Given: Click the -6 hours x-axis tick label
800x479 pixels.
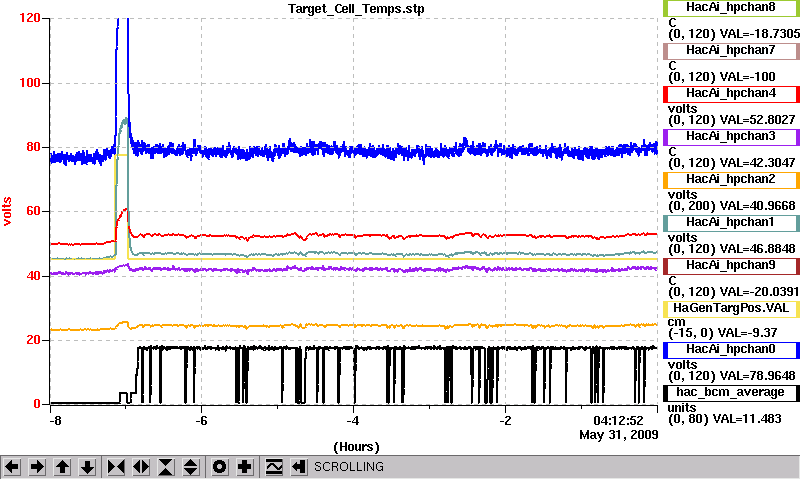Looking at the screenshot, I should click(202, 421).
